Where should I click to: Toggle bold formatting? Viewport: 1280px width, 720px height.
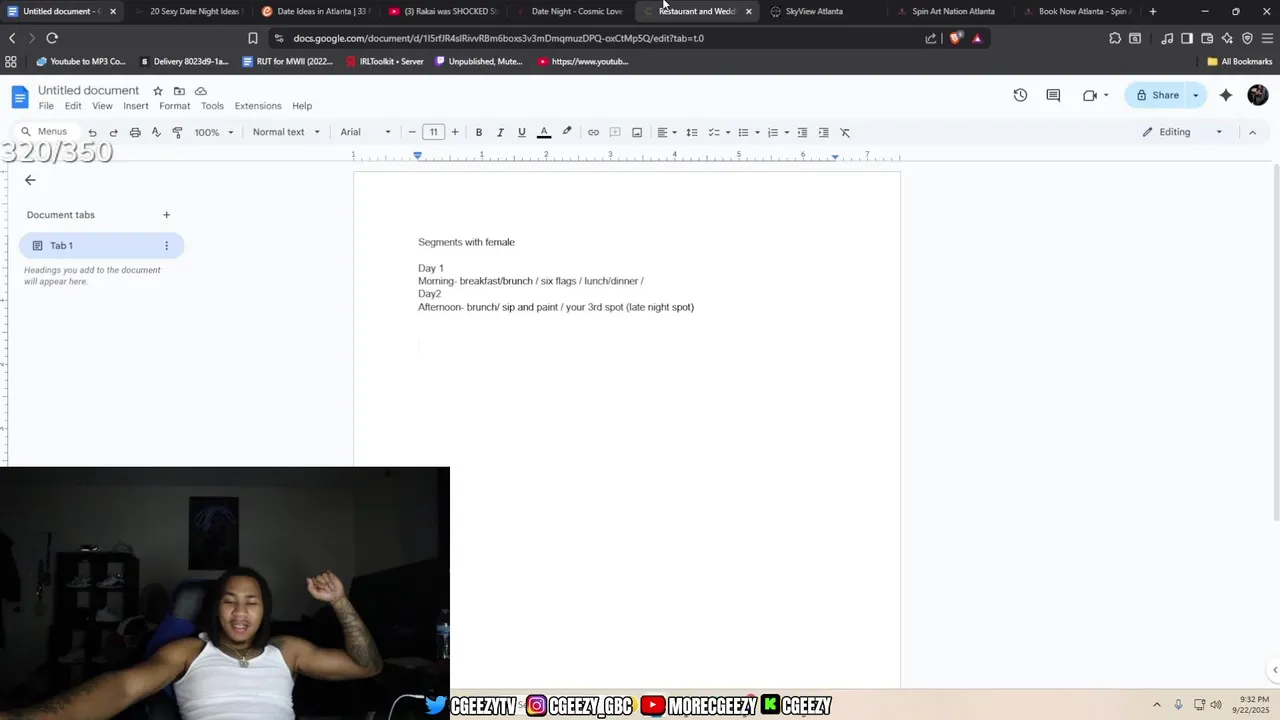(479, 132)
